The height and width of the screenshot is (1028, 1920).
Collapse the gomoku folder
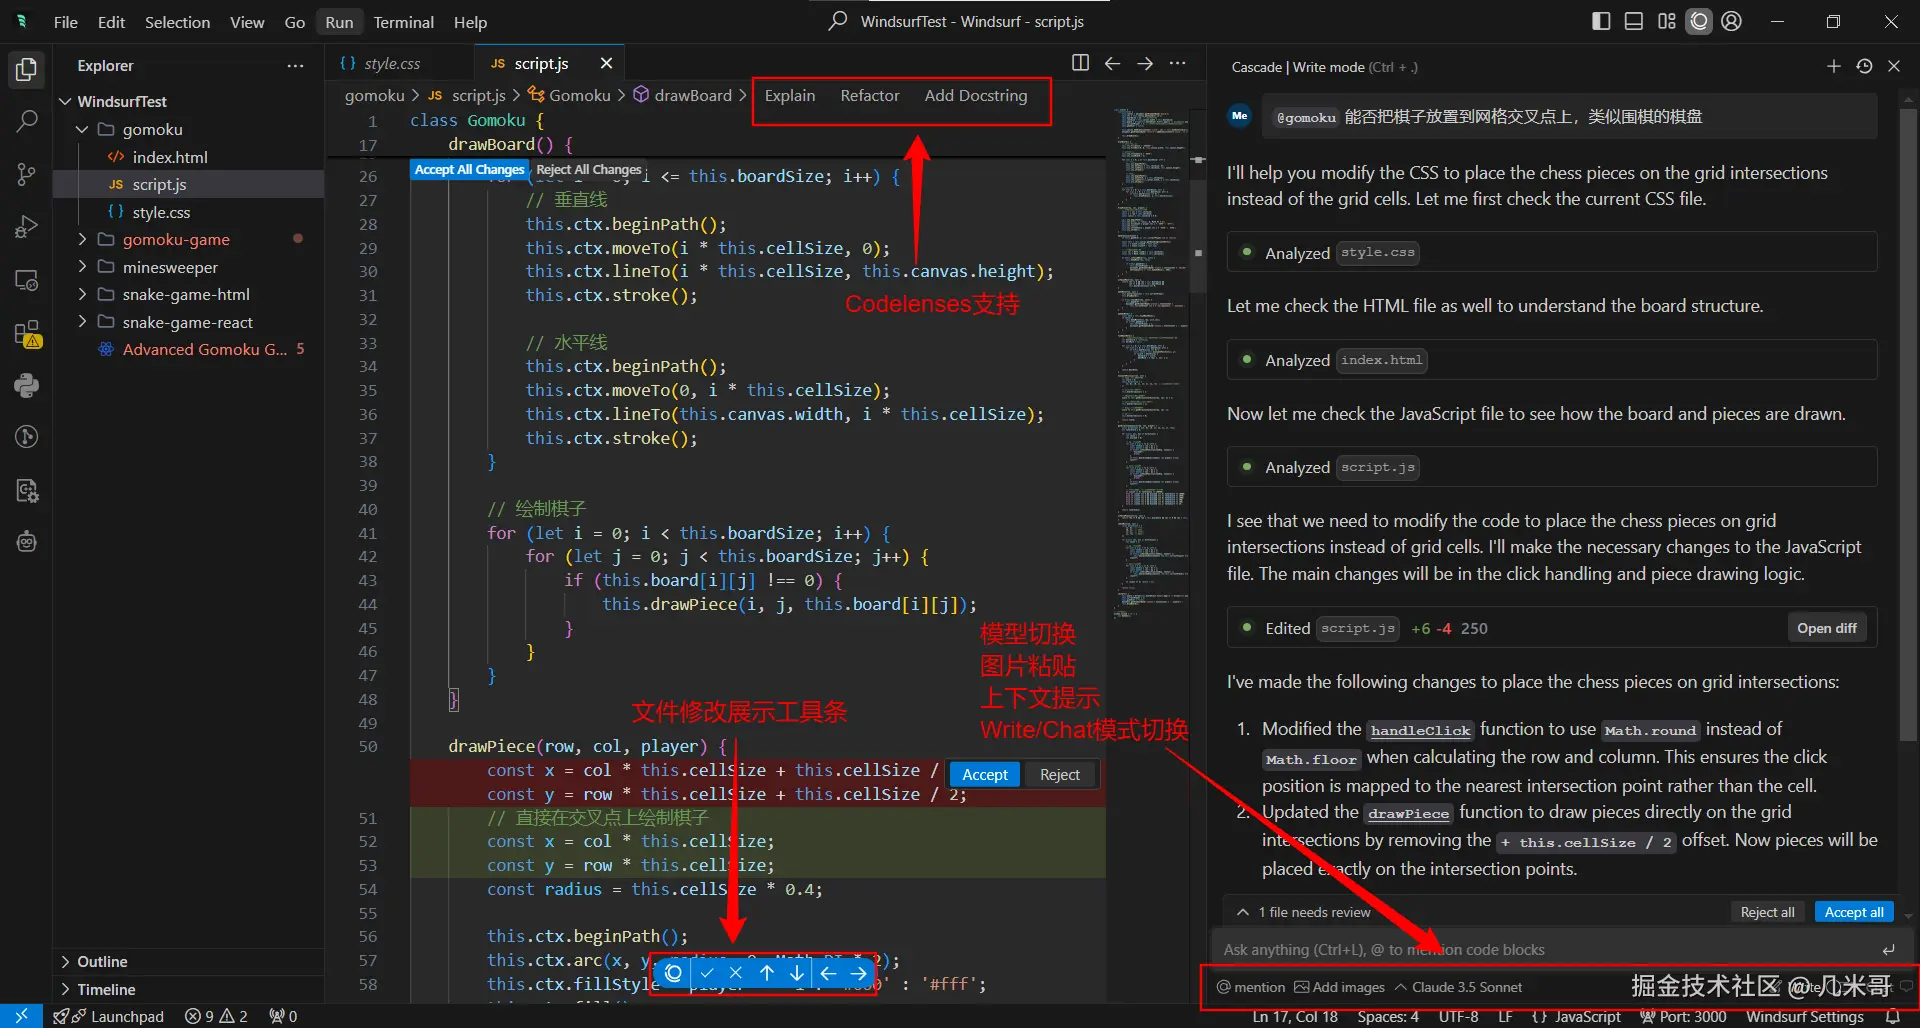point(82,129)
